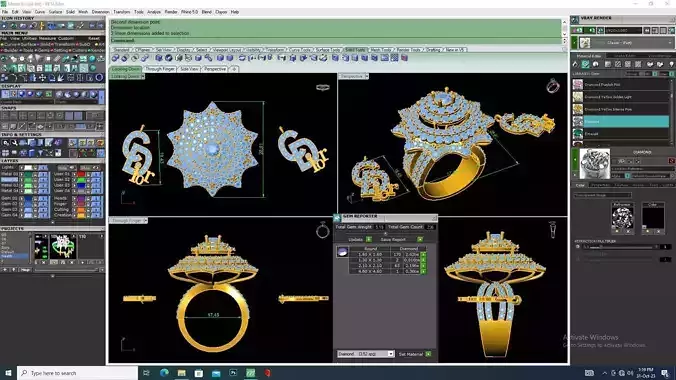The image size is (676, 380).
Task: Click the ring project thumbnail in Projects panel
Action: [x=63, y=246]
